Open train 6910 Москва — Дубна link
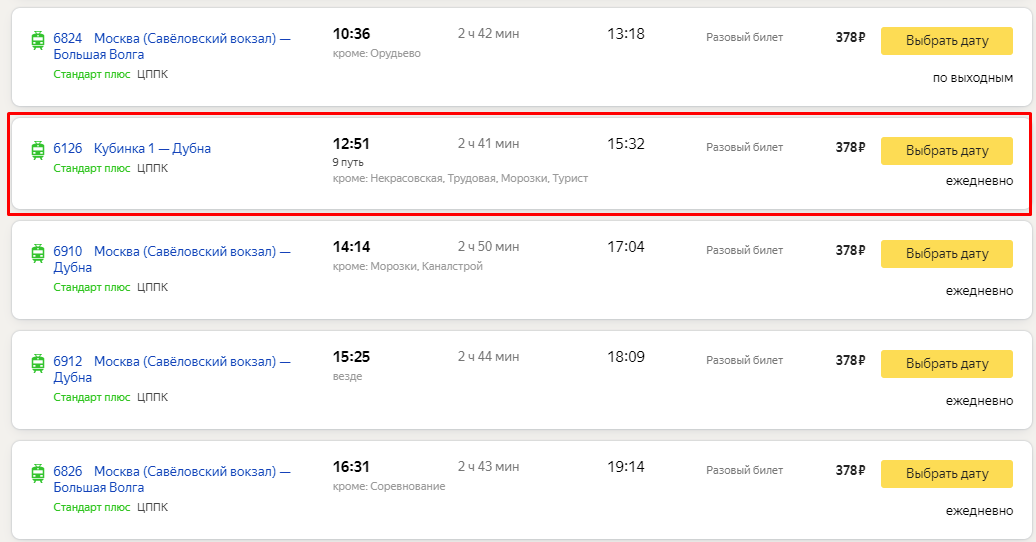 172,259
